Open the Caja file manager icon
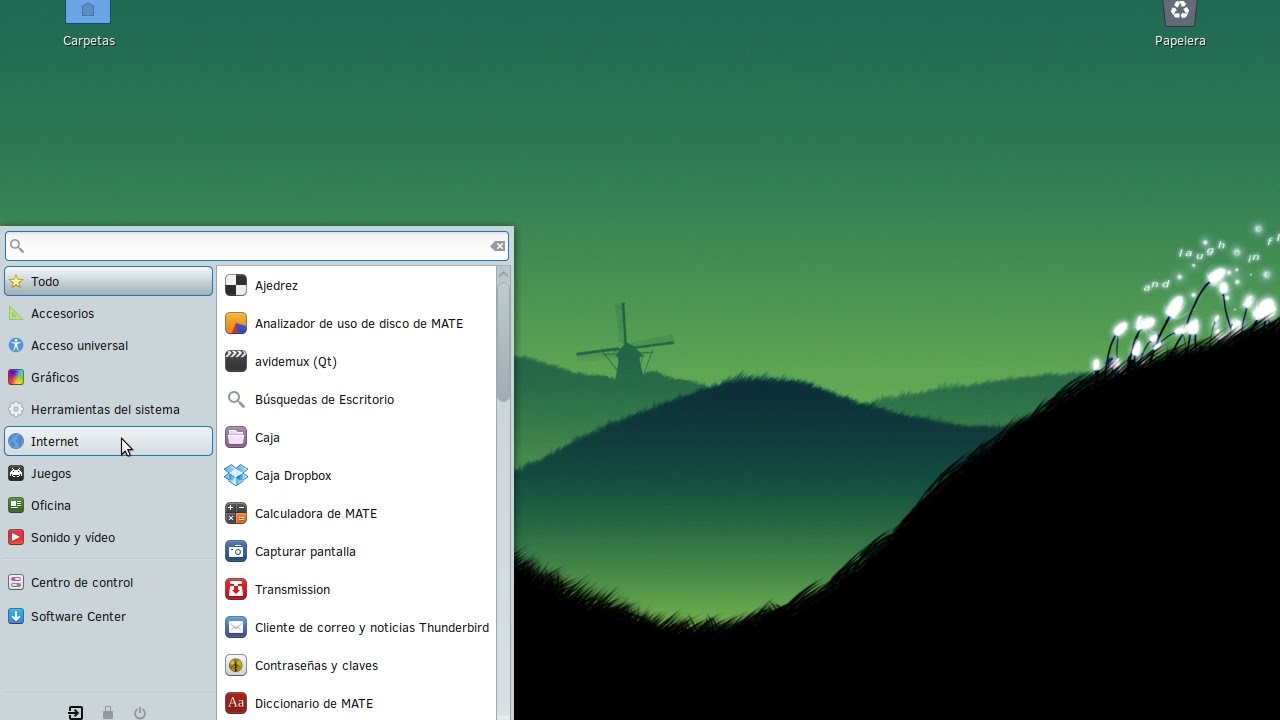Image resolution: width=1280 pixels, height=720 pixels. point(236,438)
